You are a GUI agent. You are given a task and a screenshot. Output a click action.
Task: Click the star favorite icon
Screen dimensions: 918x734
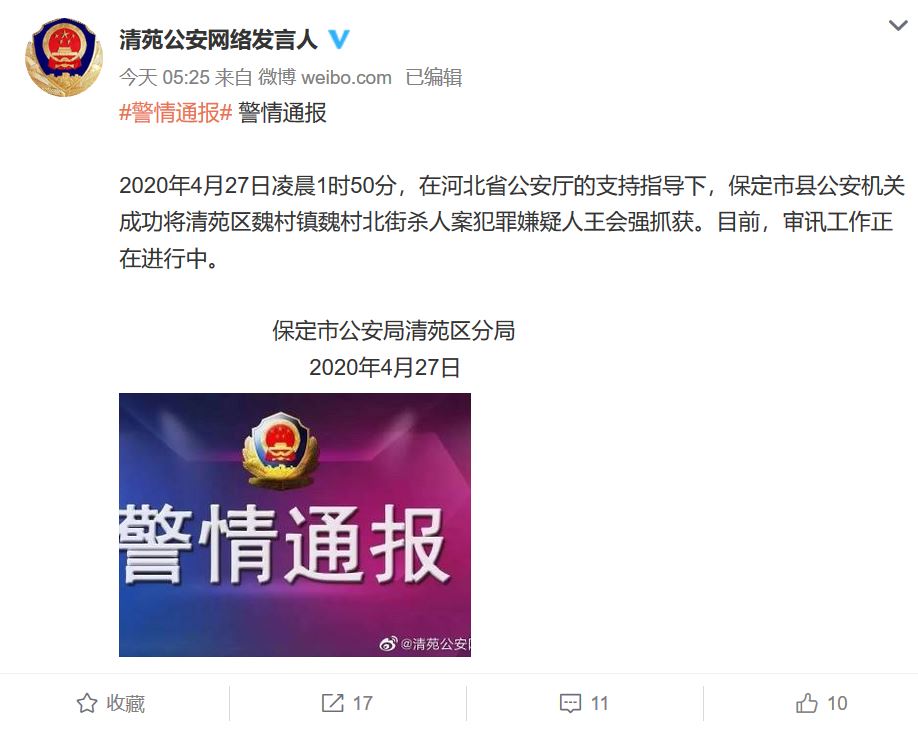(x=87, y=703)
